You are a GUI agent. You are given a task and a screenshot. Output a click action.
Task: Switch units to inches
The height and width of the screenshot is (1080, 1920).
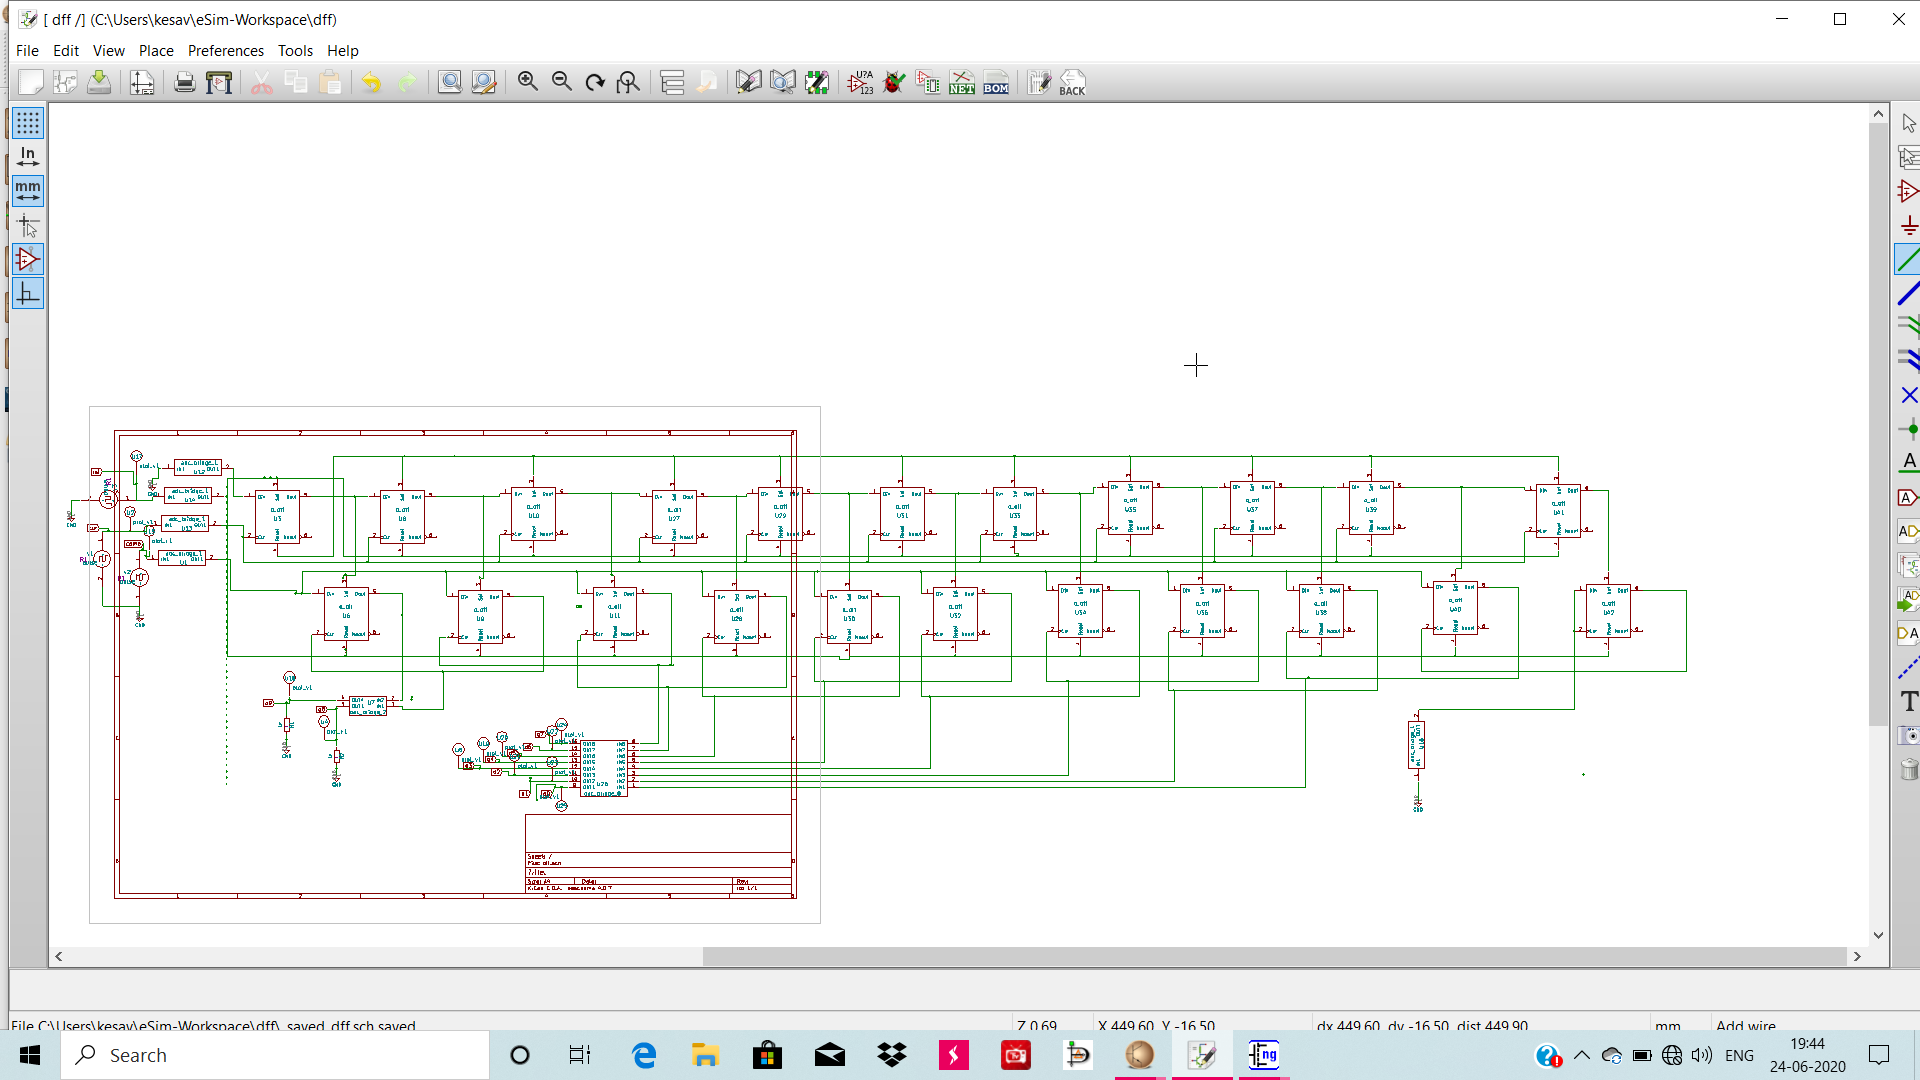click(x=28, y=157)
